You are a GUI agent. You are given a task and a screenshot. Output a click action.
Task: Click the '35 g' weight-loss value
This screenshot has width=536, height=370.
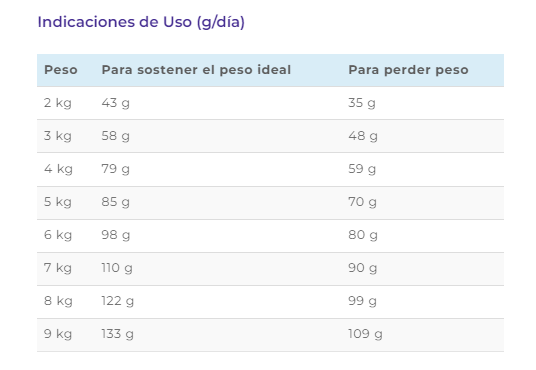click(x=362, y=103)
